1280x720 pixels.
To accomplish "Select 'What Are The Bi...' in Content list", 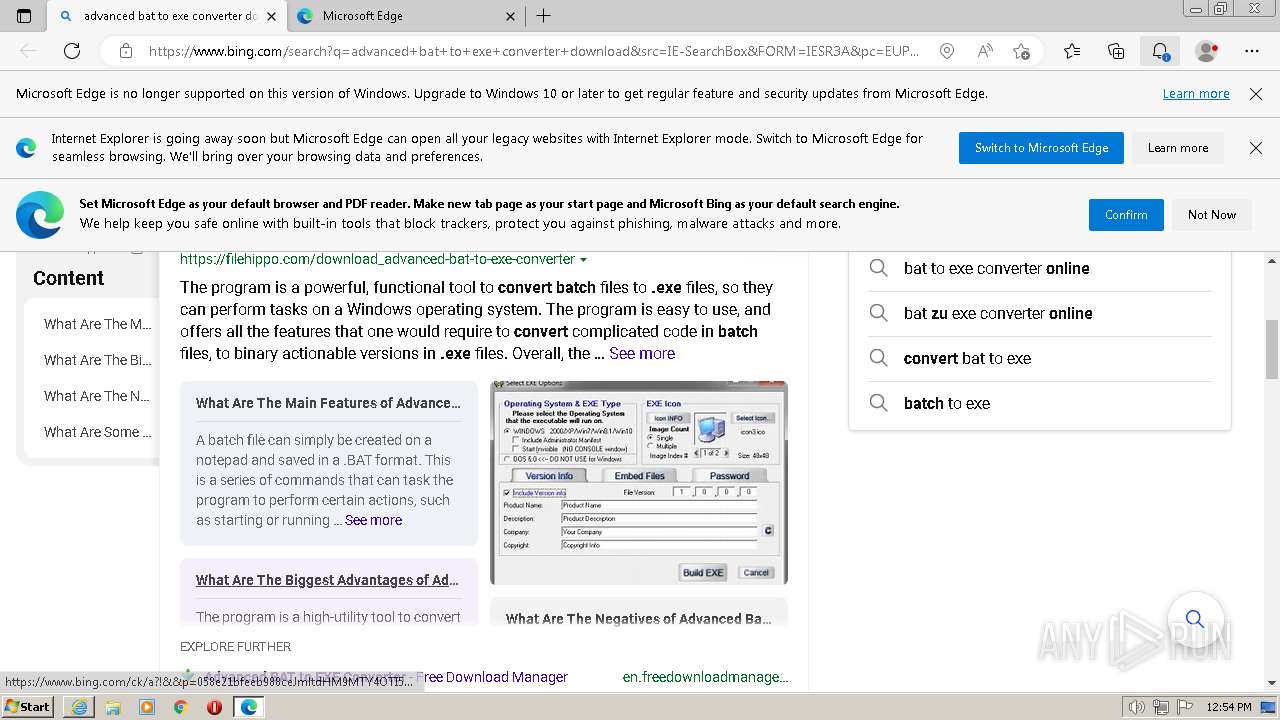I will 98,360.
